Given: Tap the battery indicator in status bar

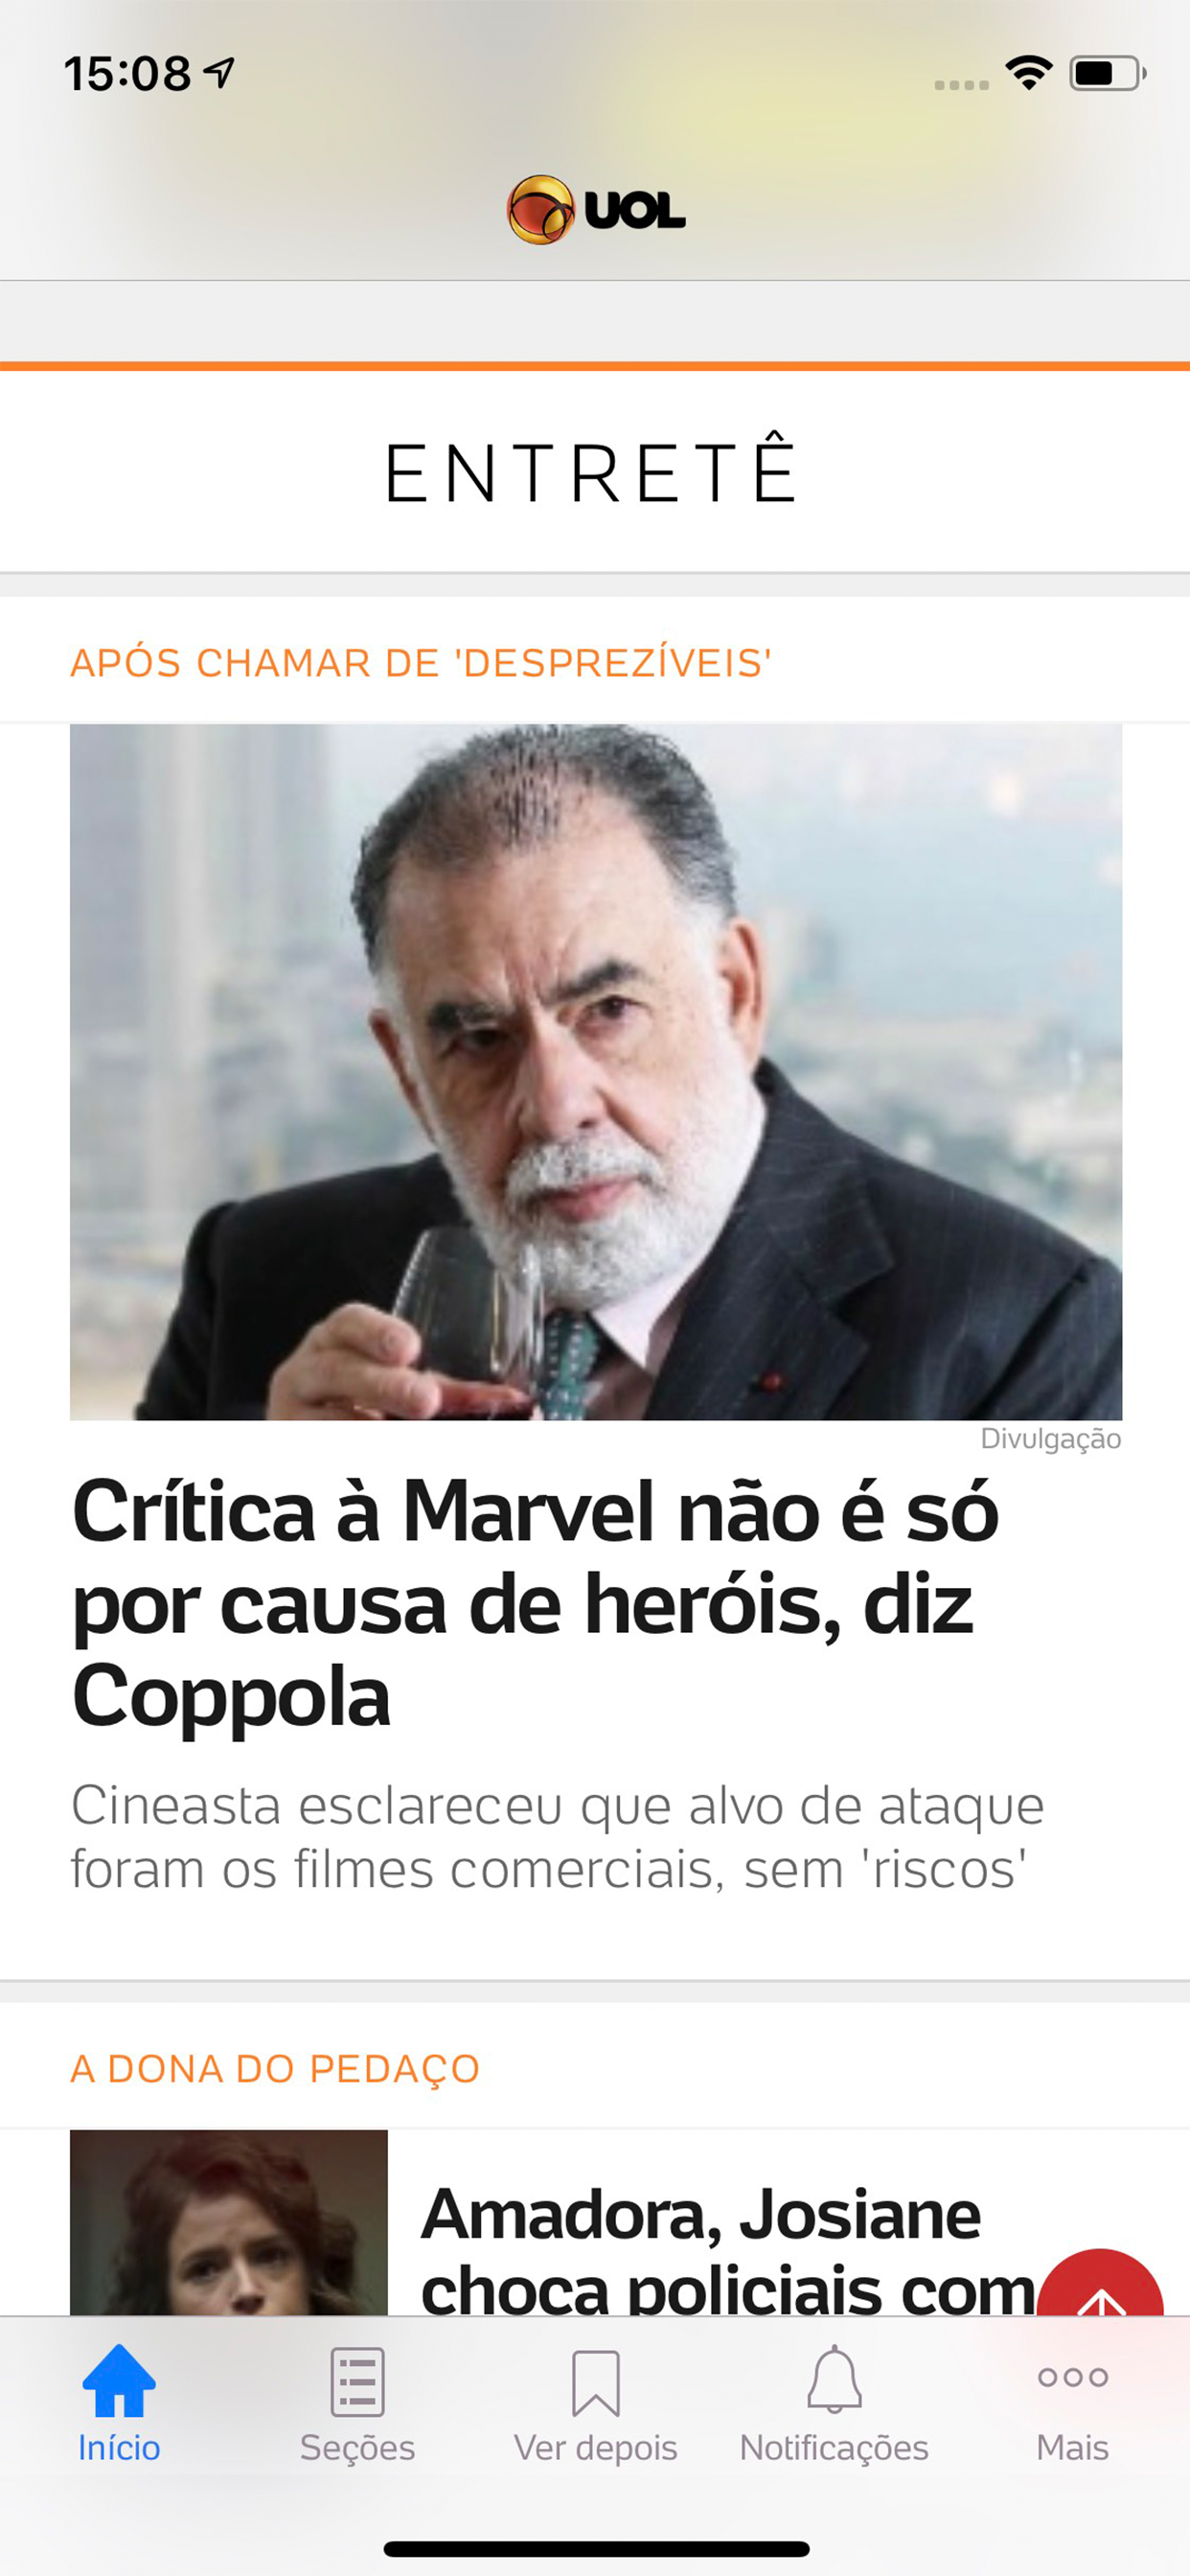Looking at the screenshot, I should (x=1107, y=73).
